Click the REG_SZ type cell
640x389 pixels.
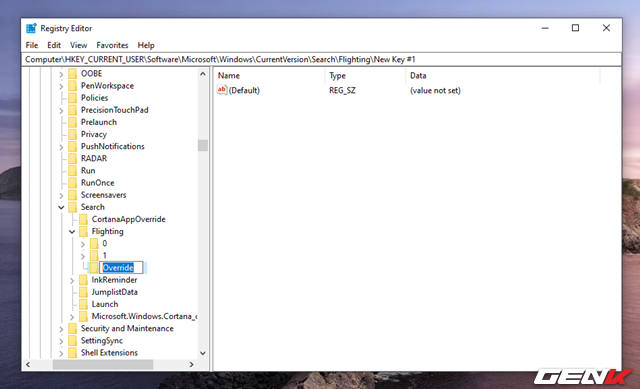[342, 91]
